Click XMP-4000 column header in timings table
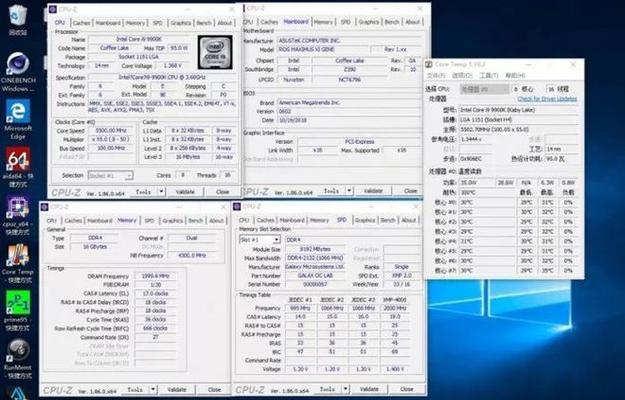Viewport: 625px width, 400px height. pyautogui.click(x=395, y=299)
